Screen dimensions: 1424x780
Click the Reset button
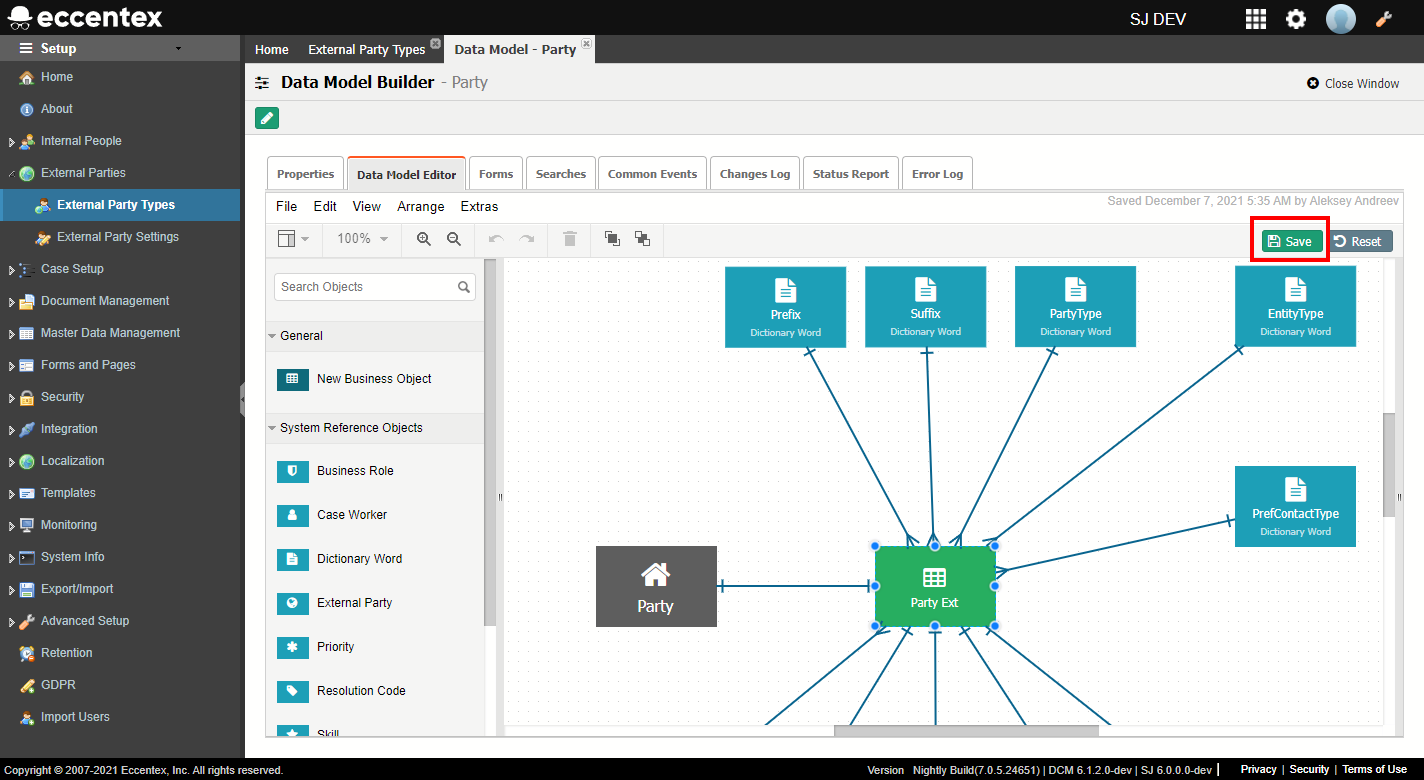tap(1360, 240)
